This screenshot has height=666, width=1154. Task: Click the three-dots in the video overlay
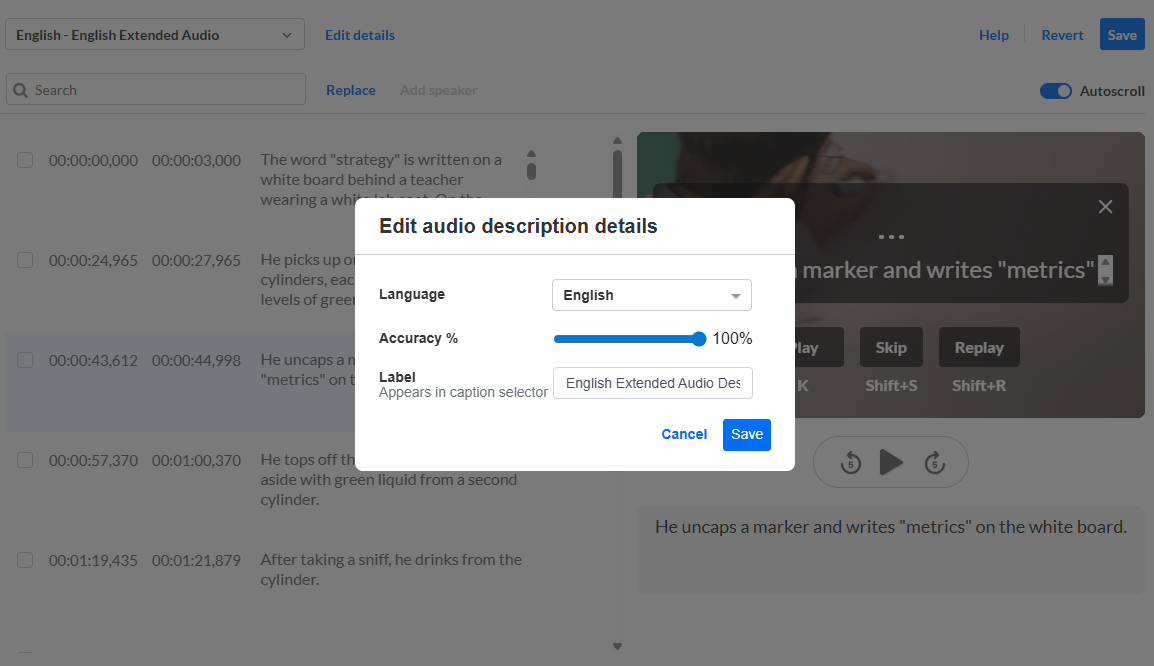(x=891, y=237)
